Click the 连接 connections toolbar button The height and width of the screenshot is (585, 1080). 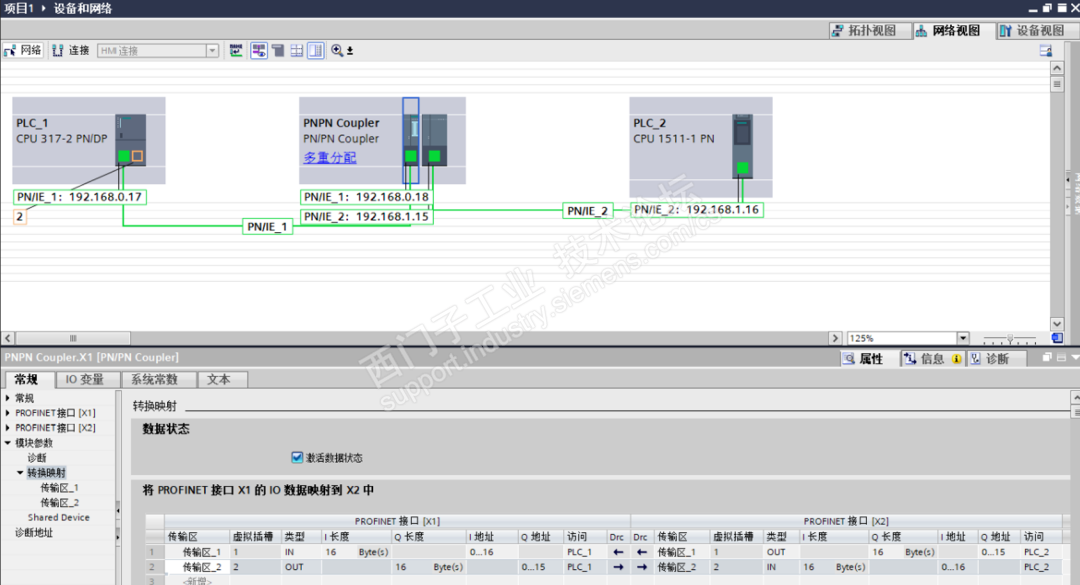pos(71,50)
